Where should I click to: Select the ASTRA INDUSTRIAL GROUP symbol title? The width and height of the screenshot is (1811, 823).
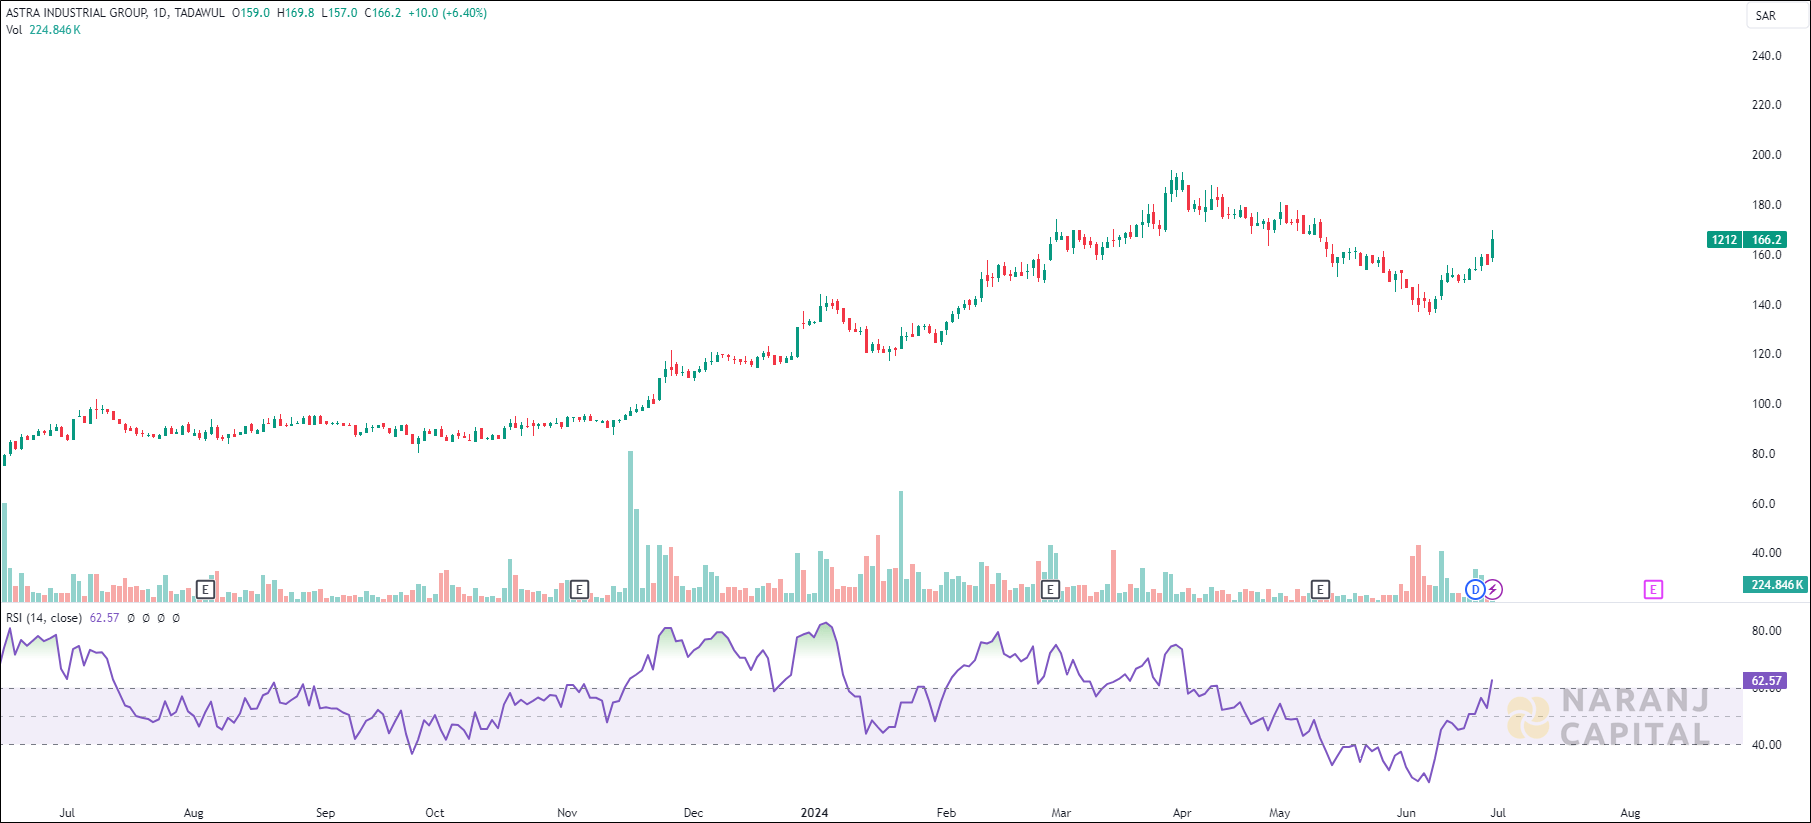pyautogui.click(x=76, y=13)
